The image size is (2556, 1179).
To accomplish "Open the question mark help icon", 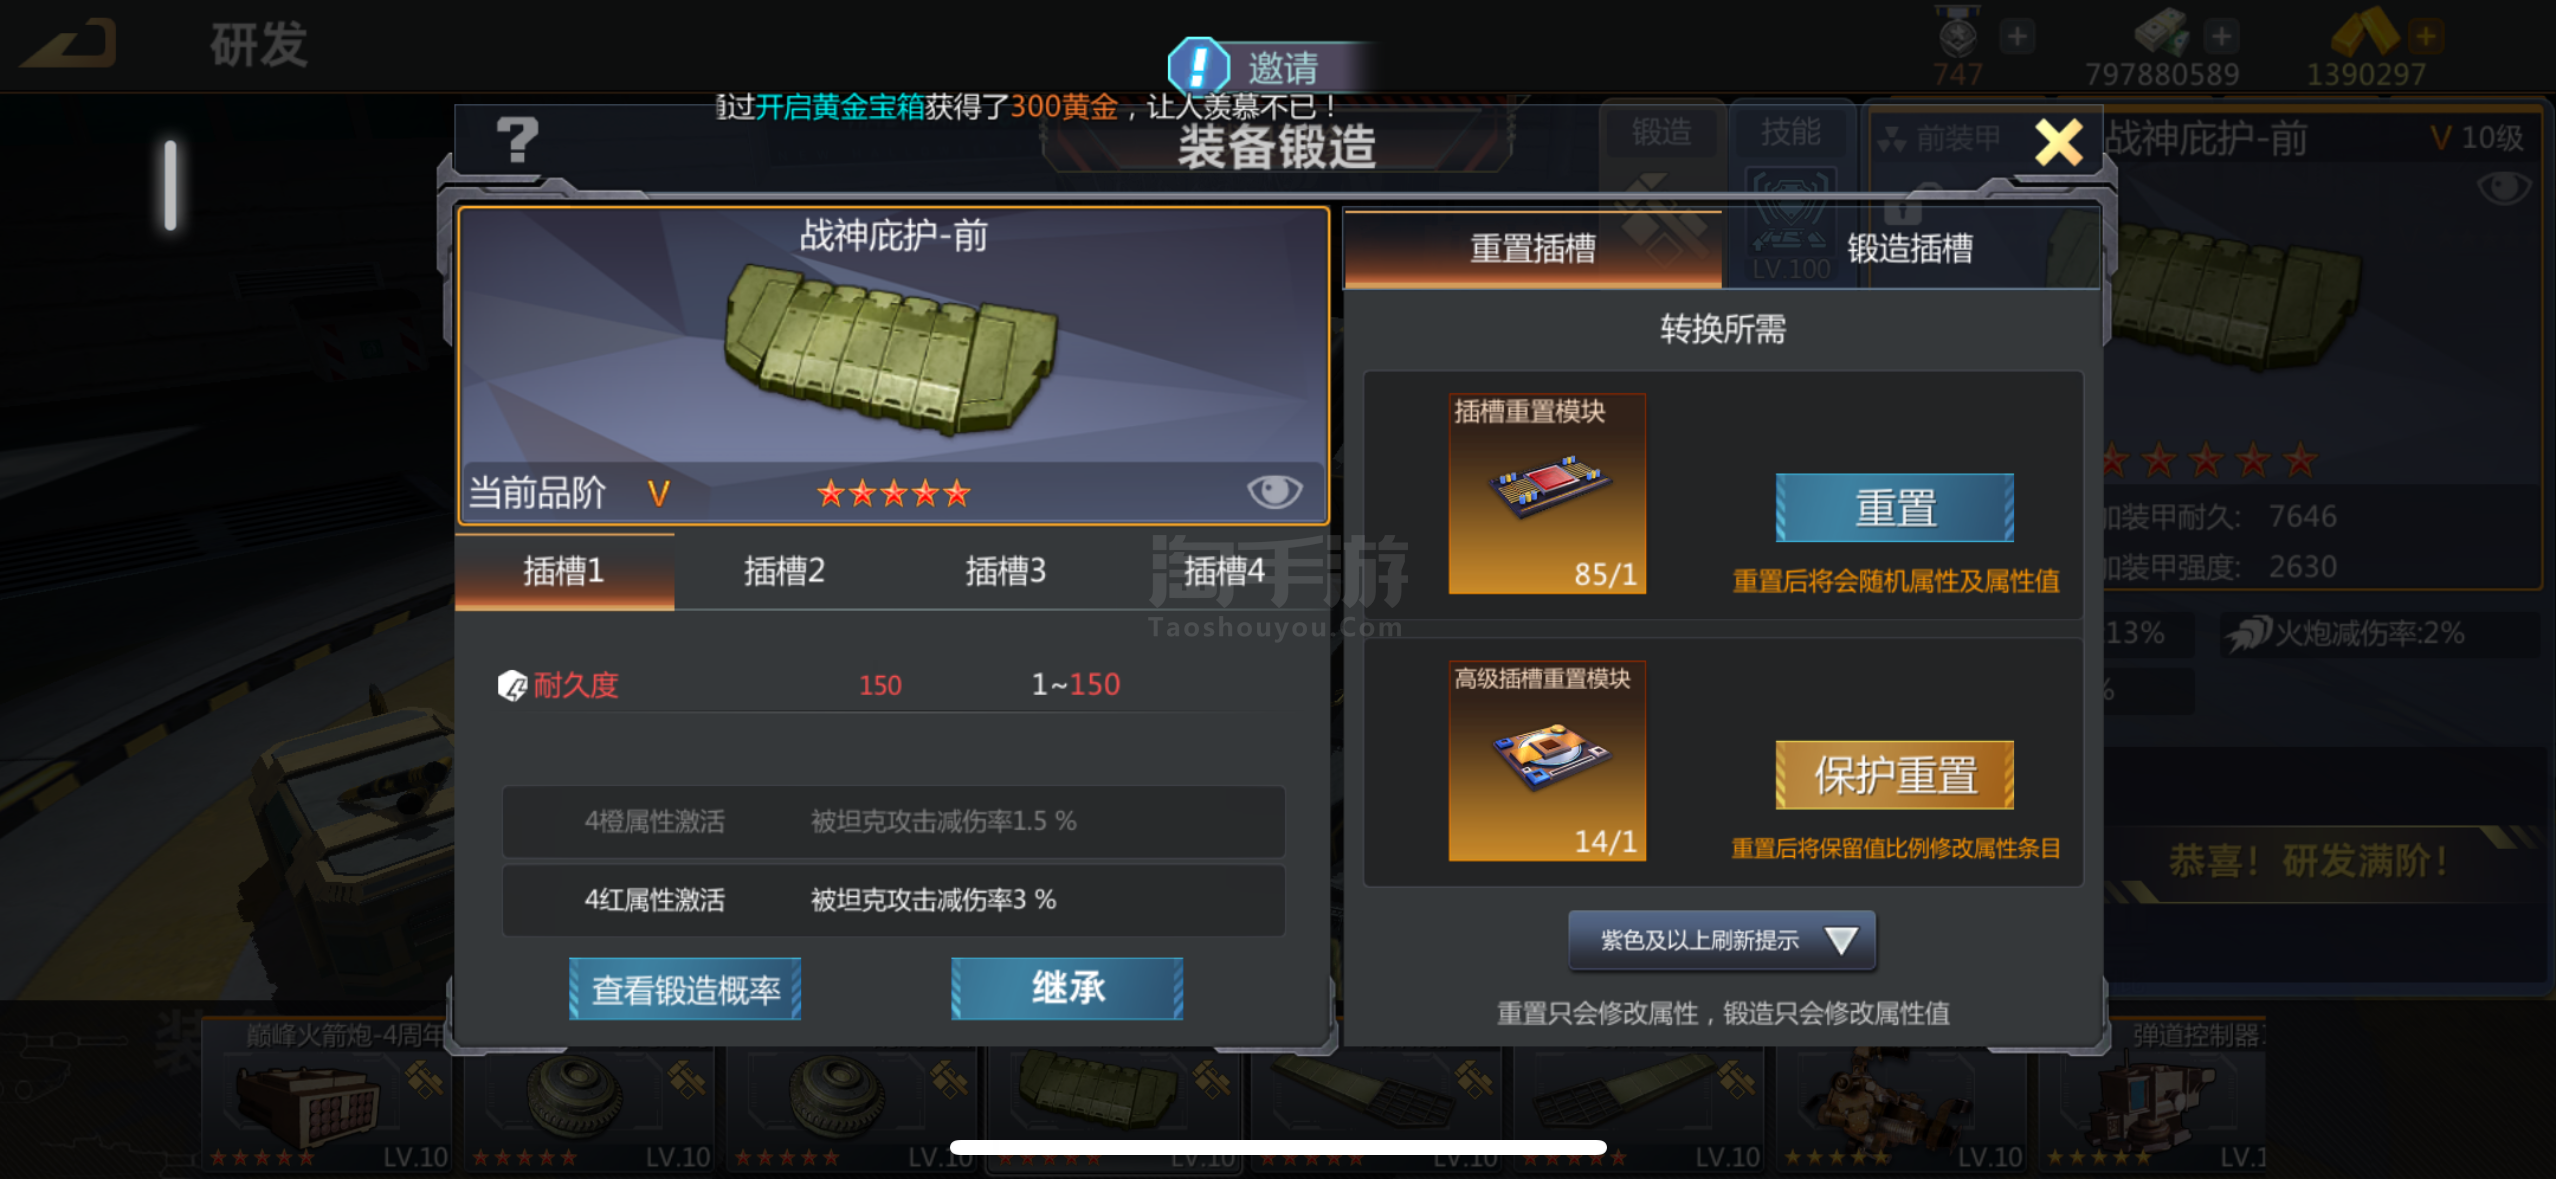I will [517, 141].
